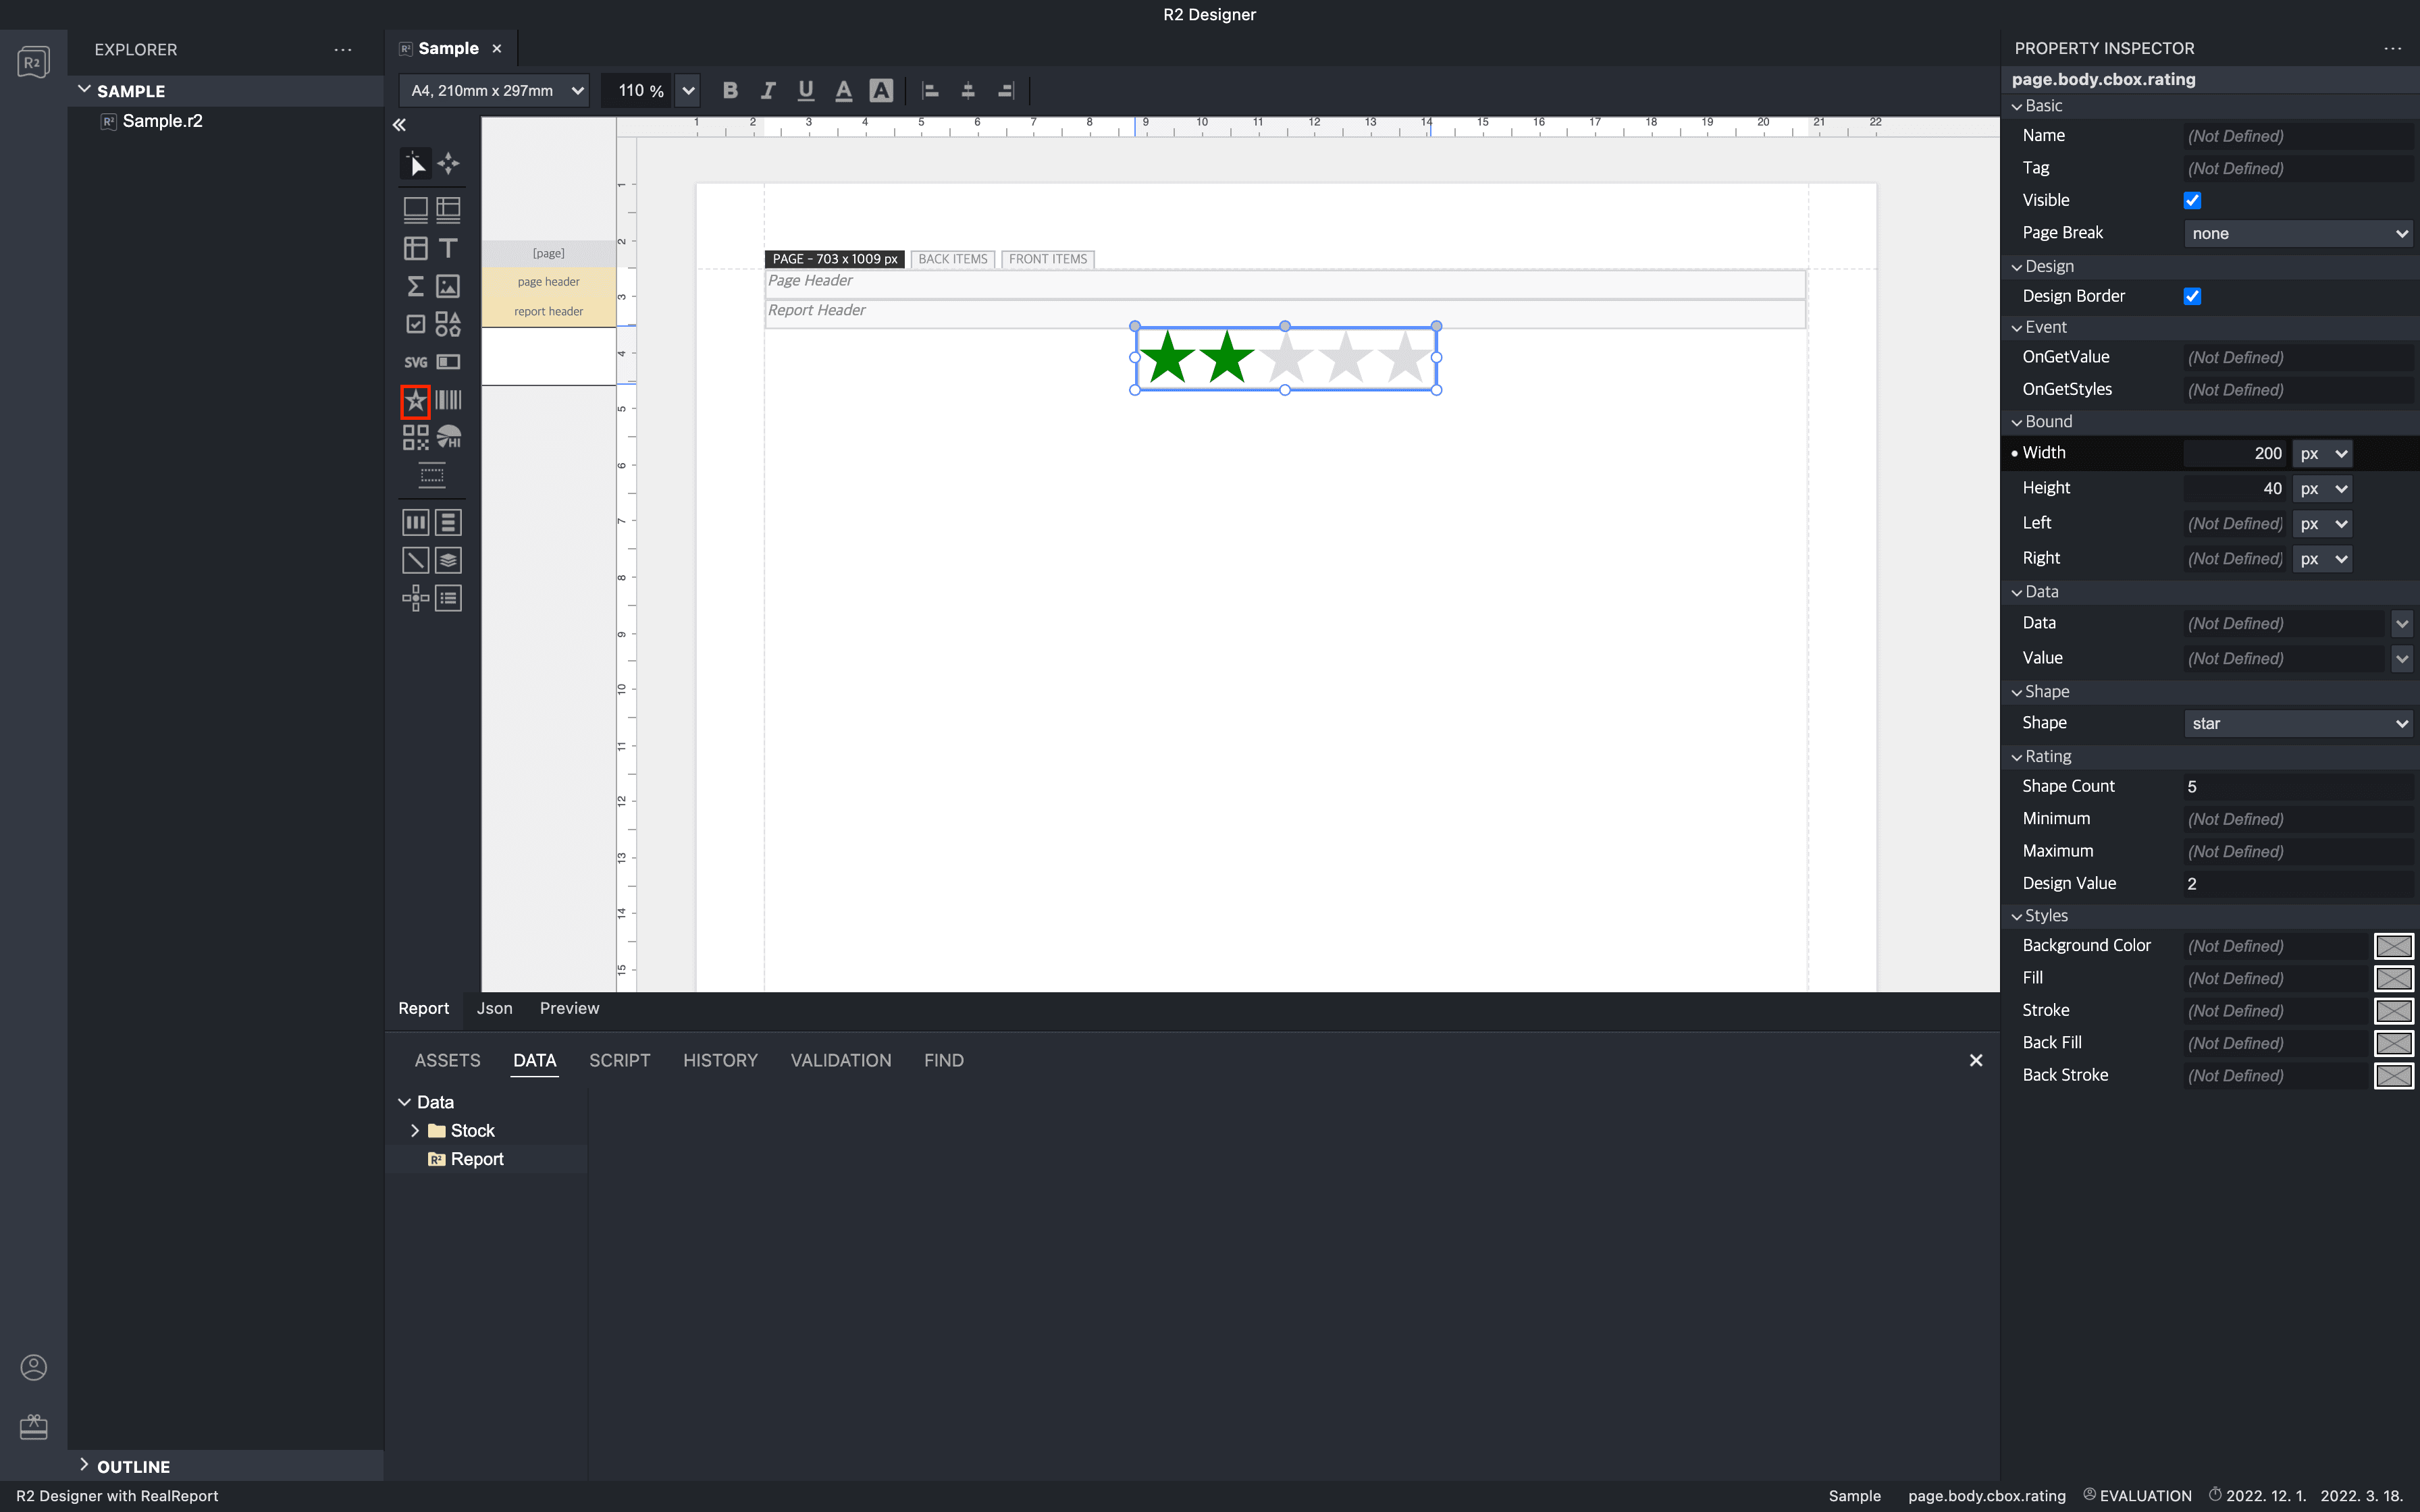Viewport: 2420px width, 1512px height.
Task: Pick the checkbox item tool
Action: pyautogui.click(x=416, y=324)
